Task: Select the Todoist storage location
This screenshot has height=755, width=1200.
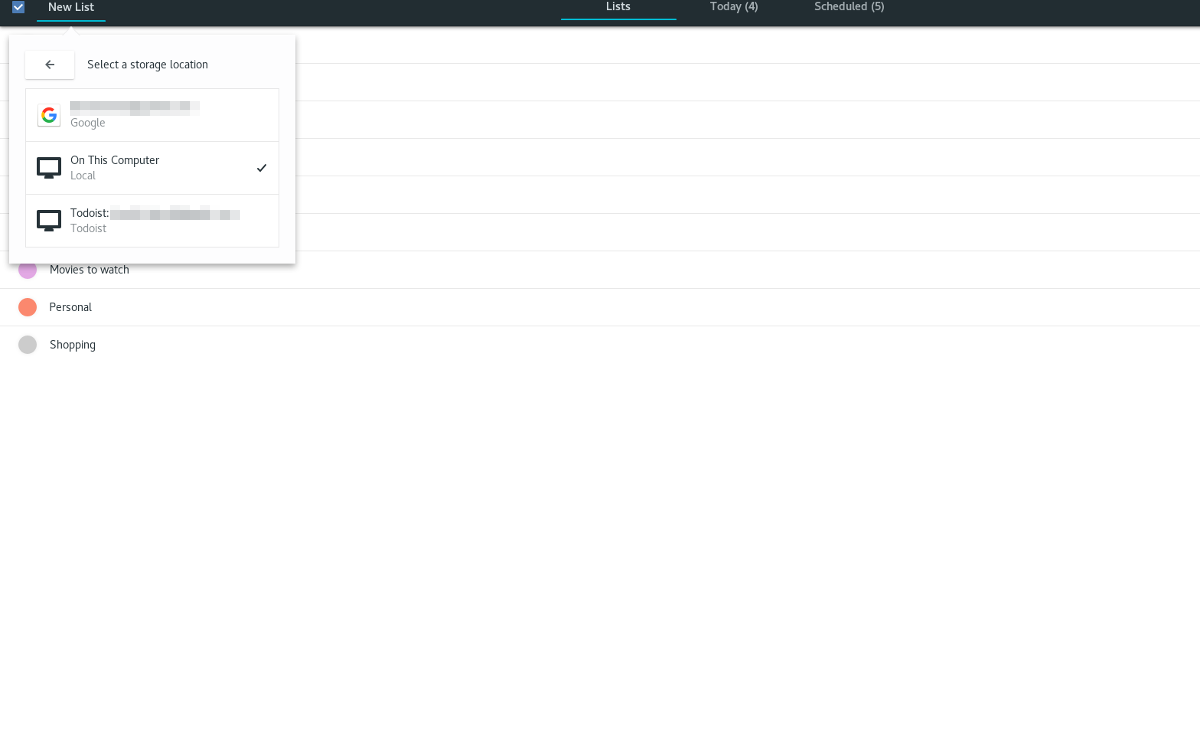Action: pyautogui.click(x=152, y=220)
